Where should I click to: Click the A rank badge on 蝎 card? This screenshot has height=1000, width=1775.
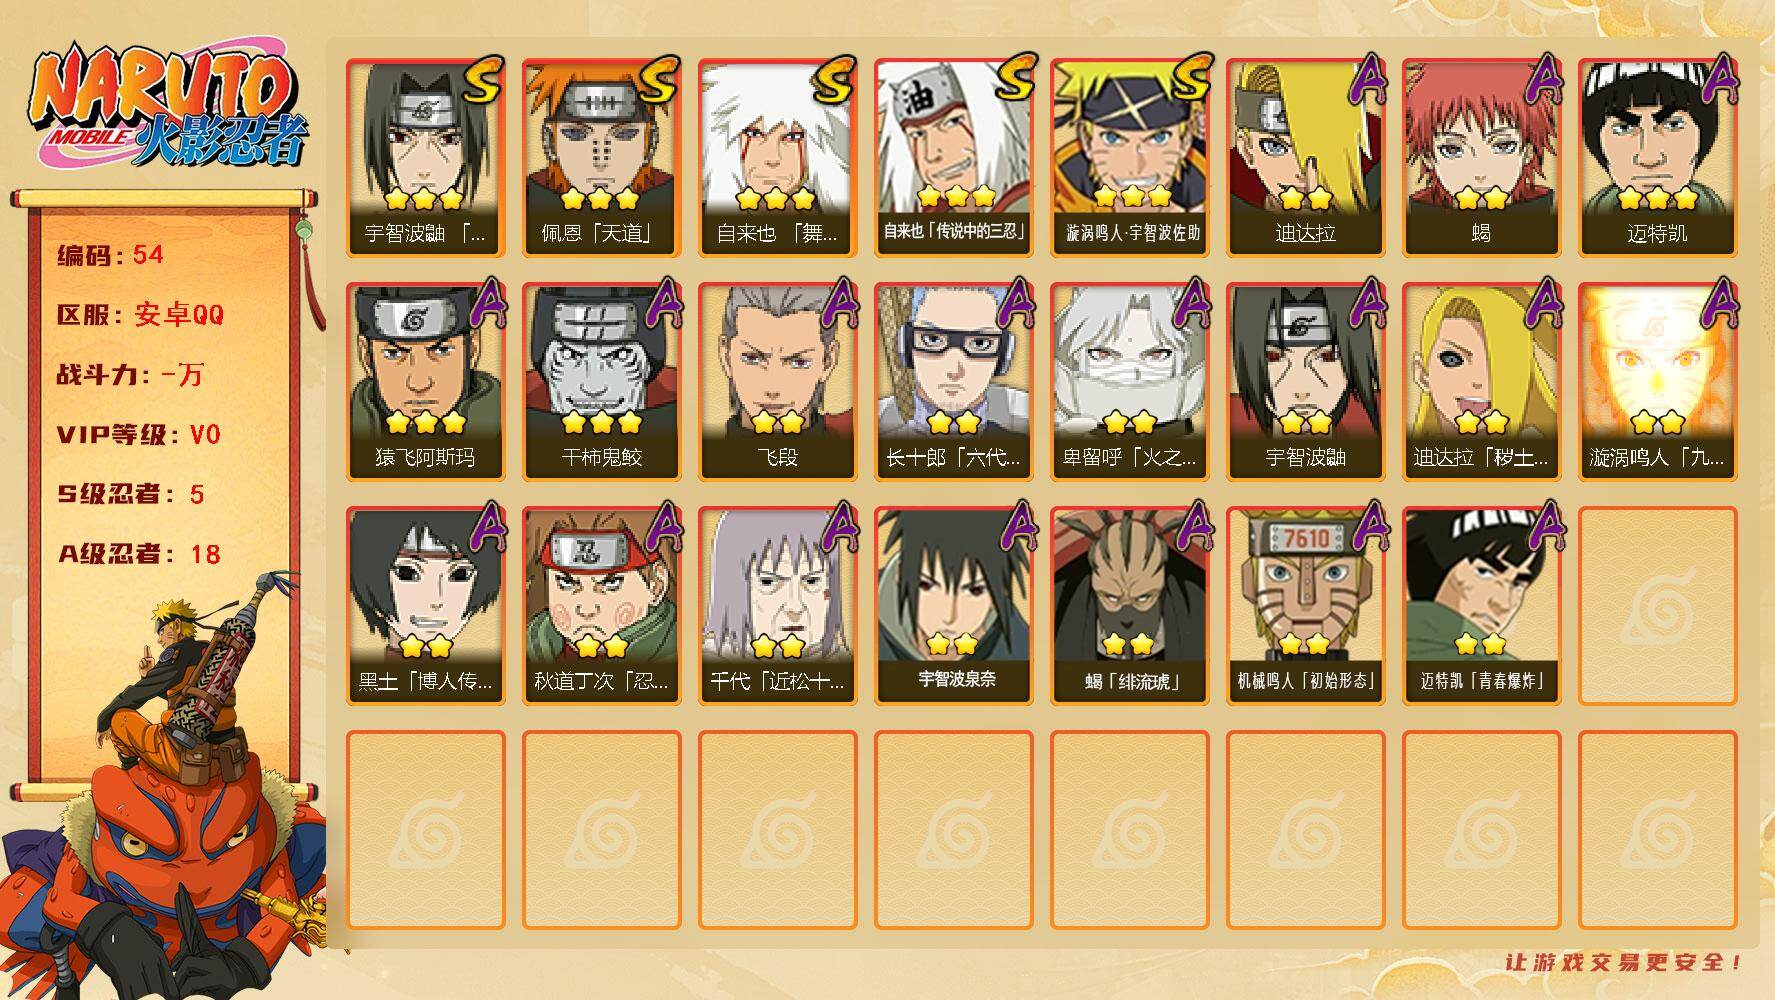click(x=1543, y=78)
